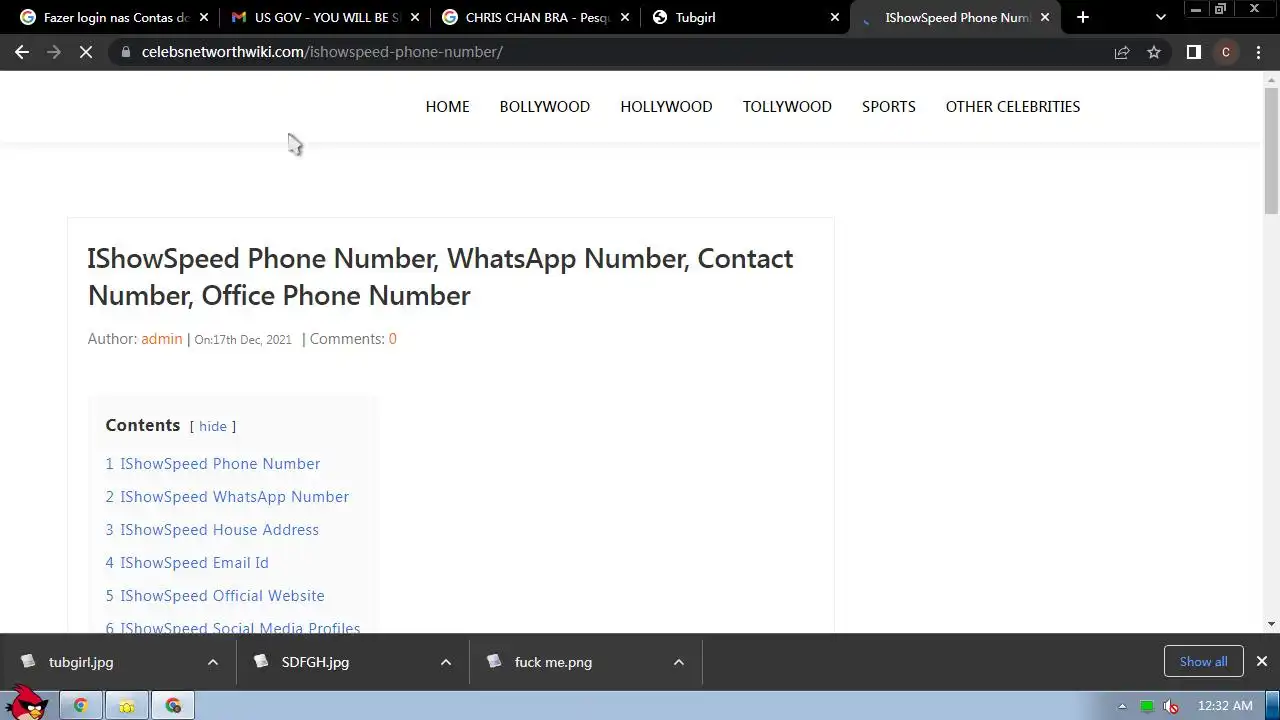This screenshot has height=720, width=1280.
Task: Click the page vertical scrollbar thumb
Action: tap(1271, 150)
